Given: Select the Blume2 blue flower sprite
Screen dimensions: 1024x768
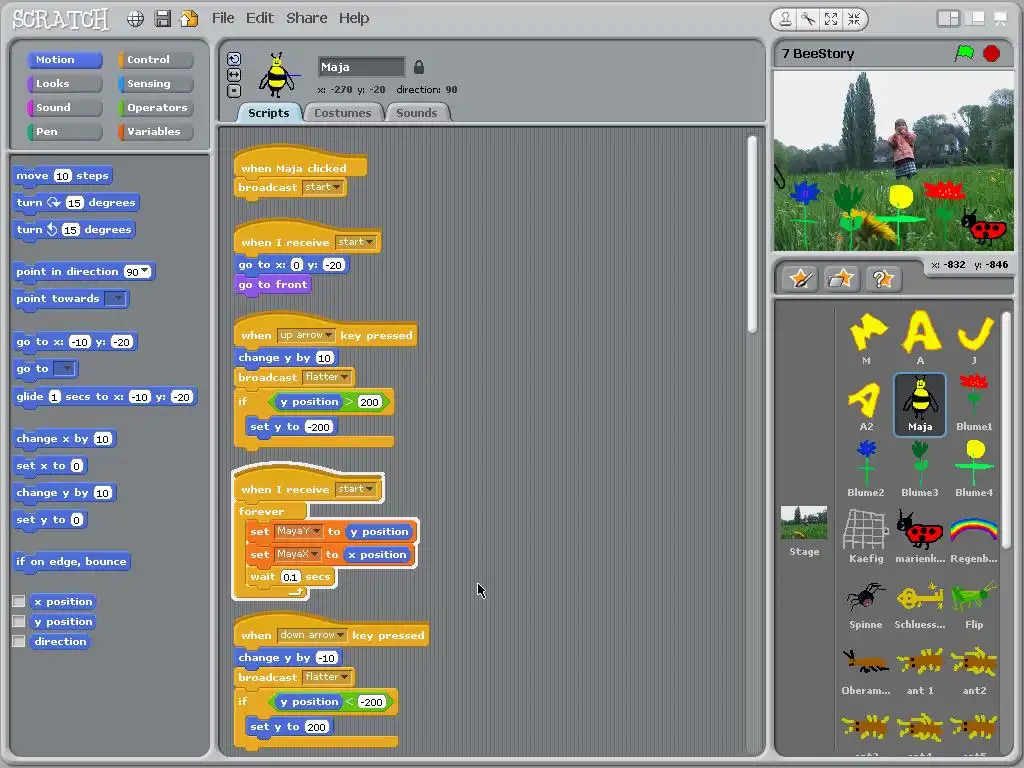Looking at the screenshot, I should coord(865,470).
